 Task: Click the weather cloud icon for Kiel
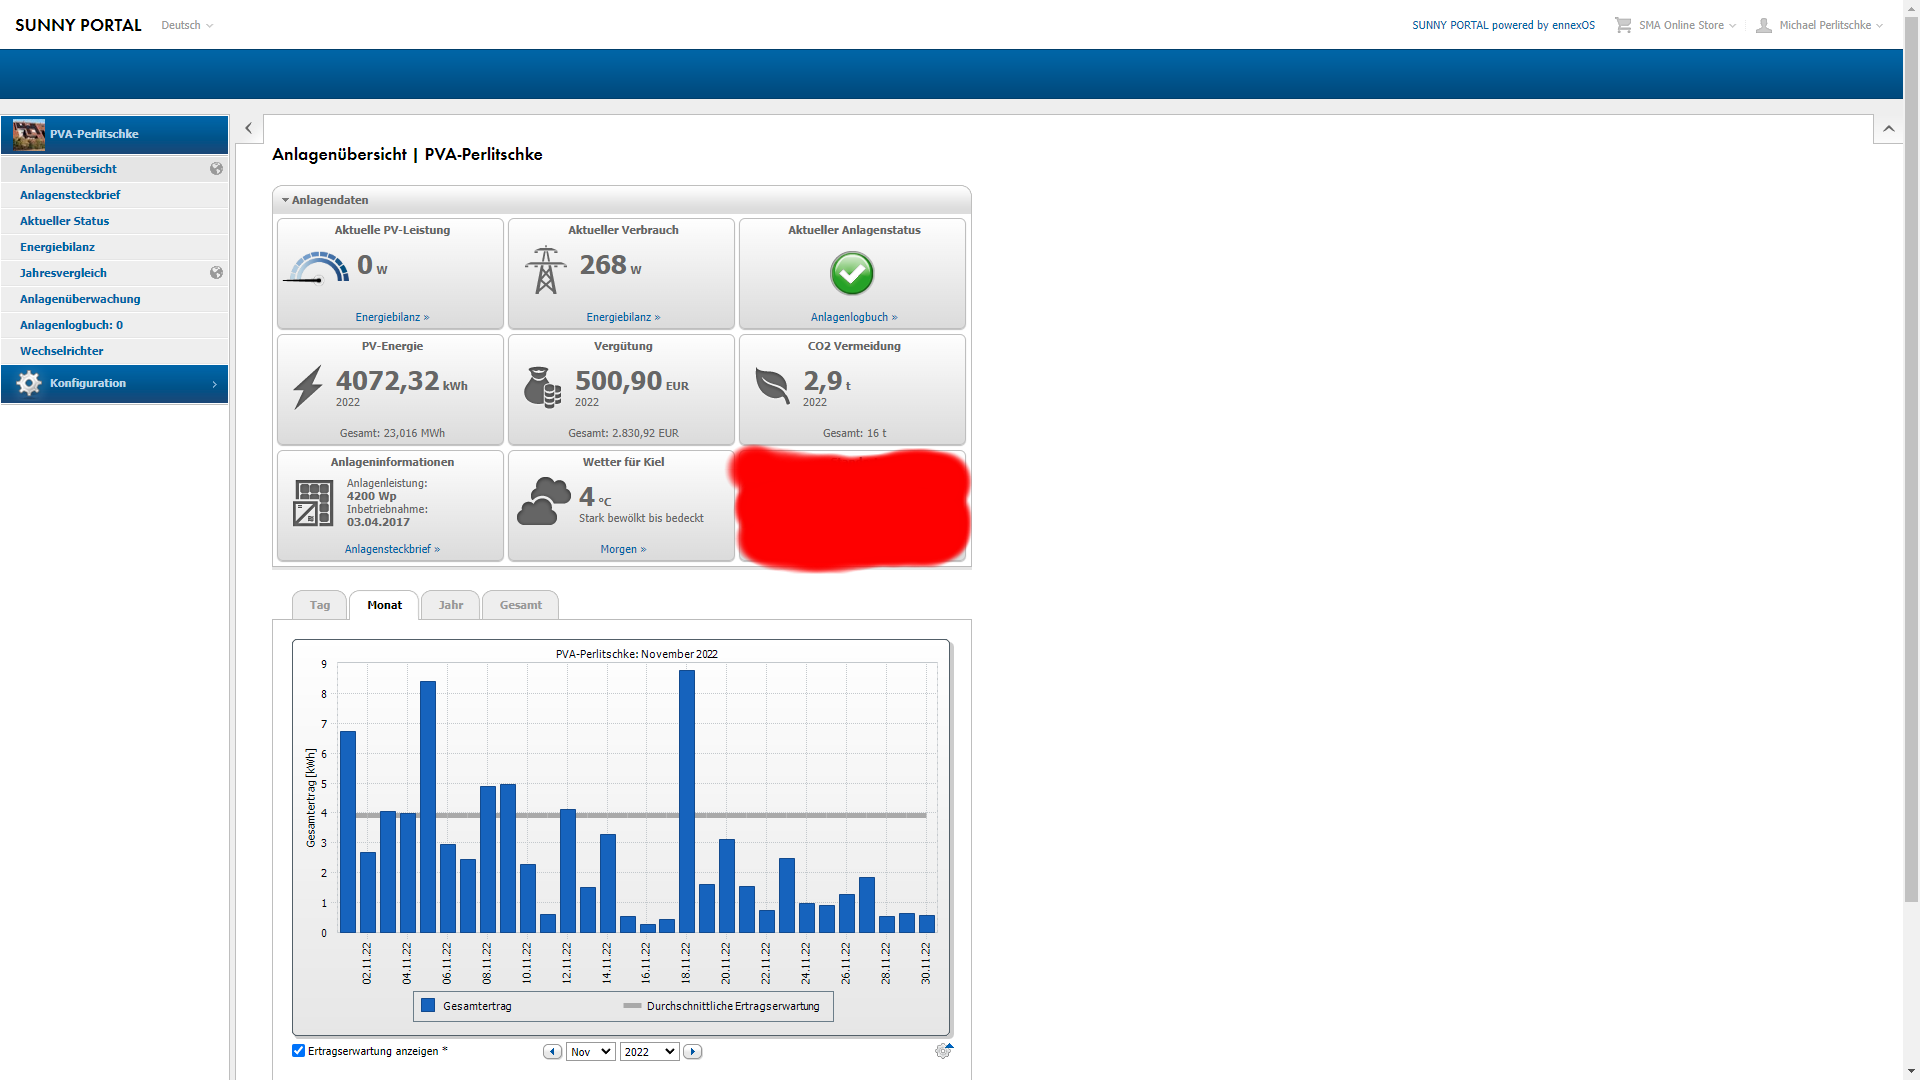pyautogui.click(x=543, y=502)
